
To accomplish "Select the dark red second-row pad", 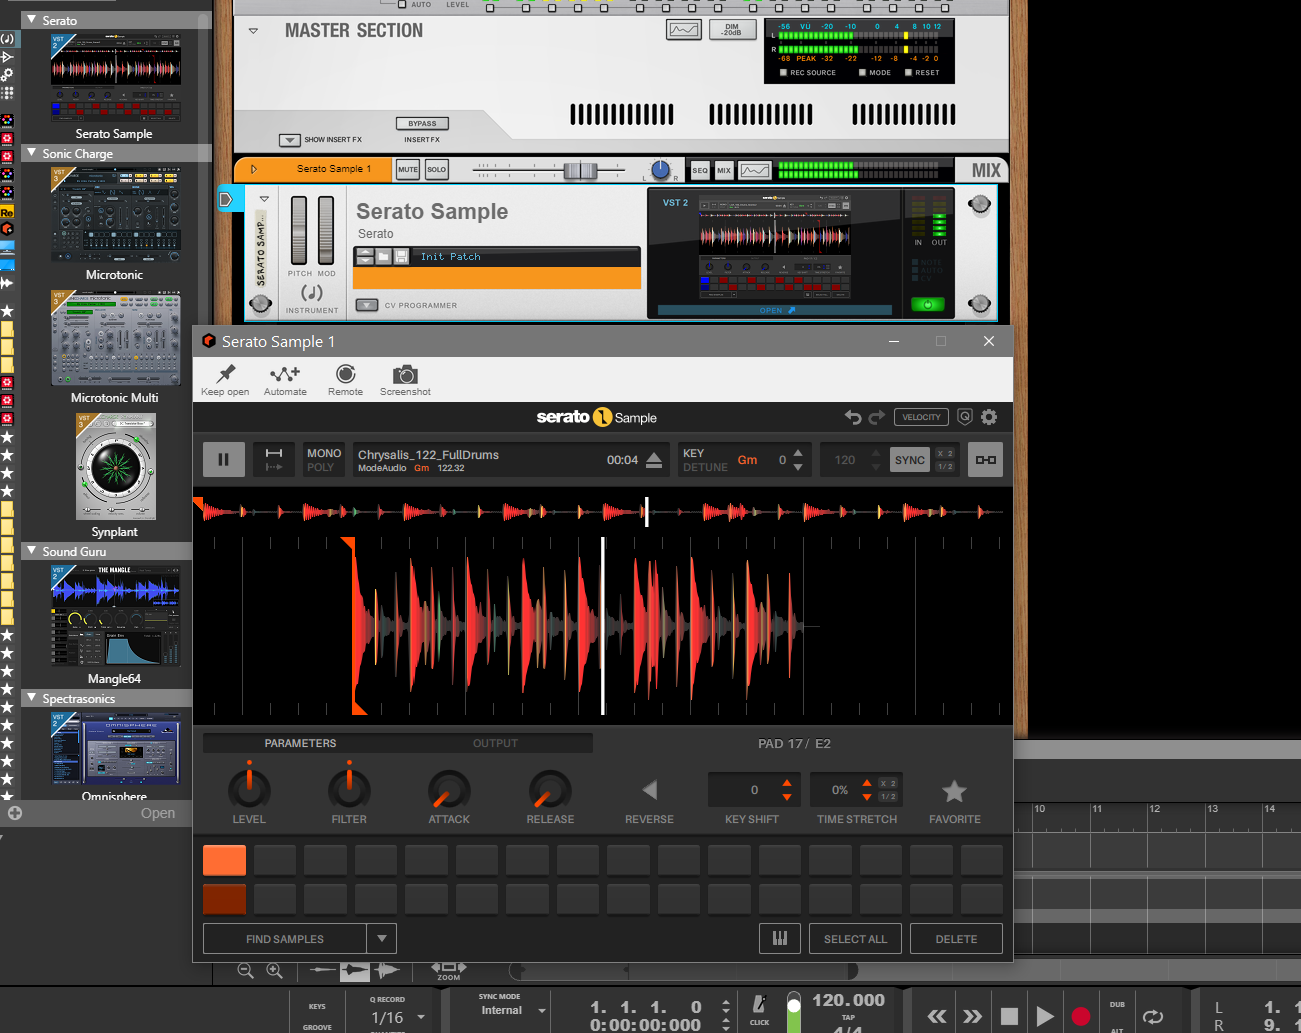I will (x=224, y=899).
